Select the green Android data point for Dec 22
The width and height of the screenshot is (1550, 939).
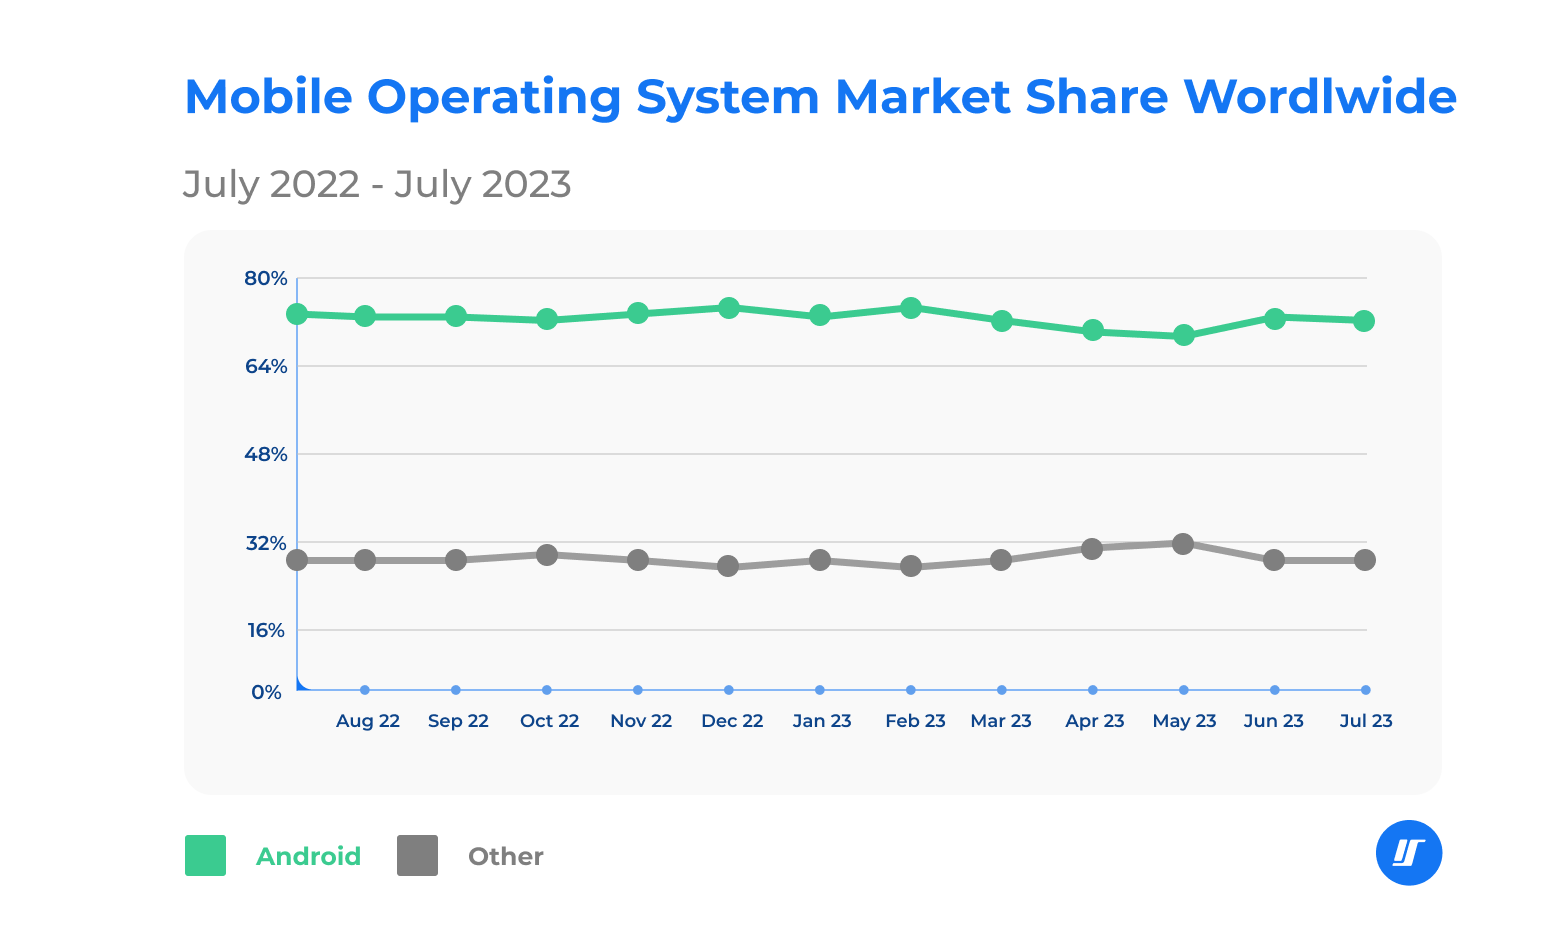pos(731,307)
